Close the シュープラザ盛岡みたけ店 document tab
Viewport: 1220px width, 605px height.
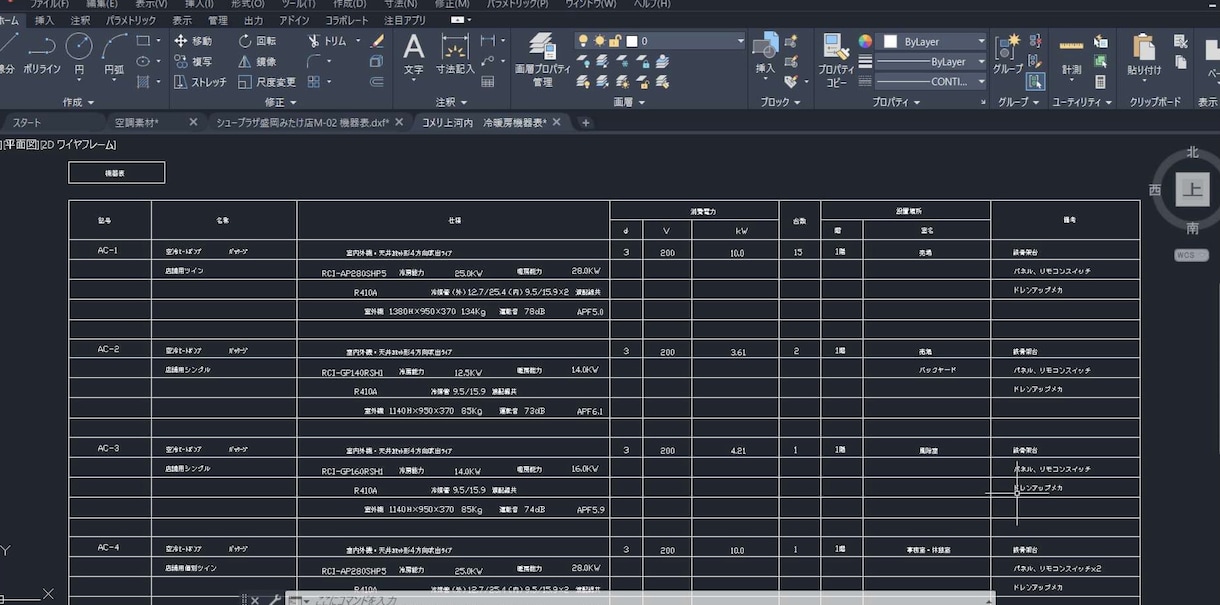[x=399, y=122]
